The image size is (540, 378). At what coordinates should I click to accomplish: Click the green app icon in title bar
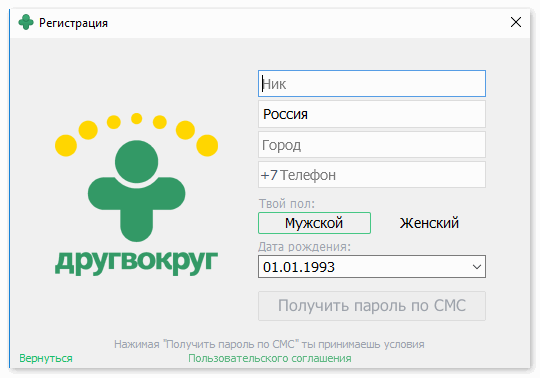tap(26, 22)
